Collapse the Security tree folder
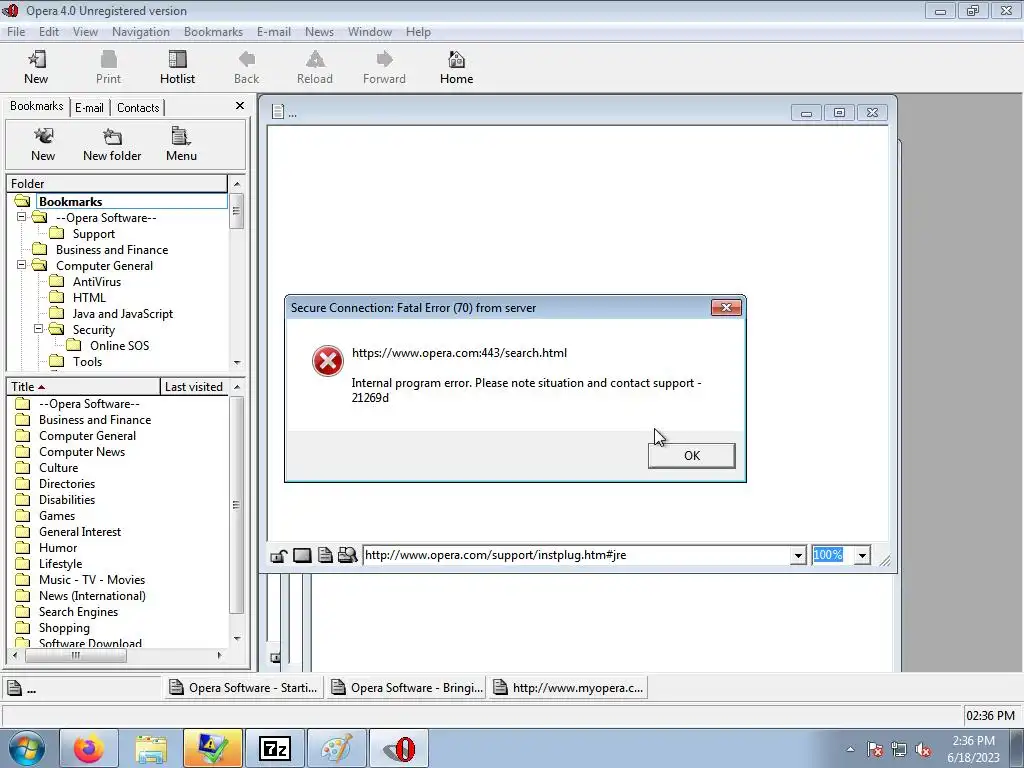Screen dimensions: 1024x768 tap(39, 329)
